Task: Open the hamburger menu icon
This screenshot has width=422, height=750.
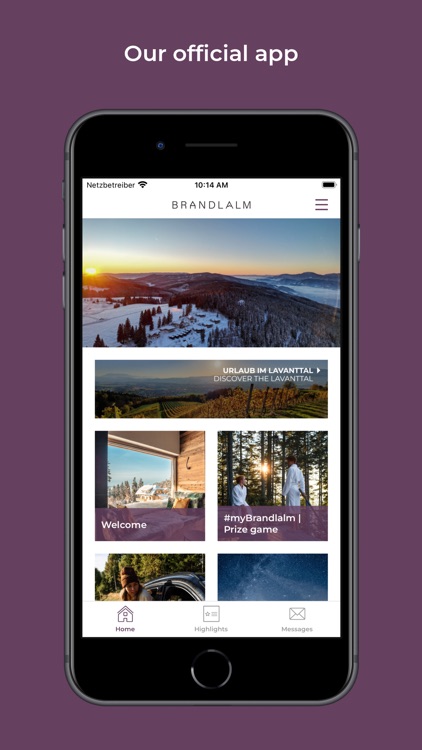Action: 322,205
